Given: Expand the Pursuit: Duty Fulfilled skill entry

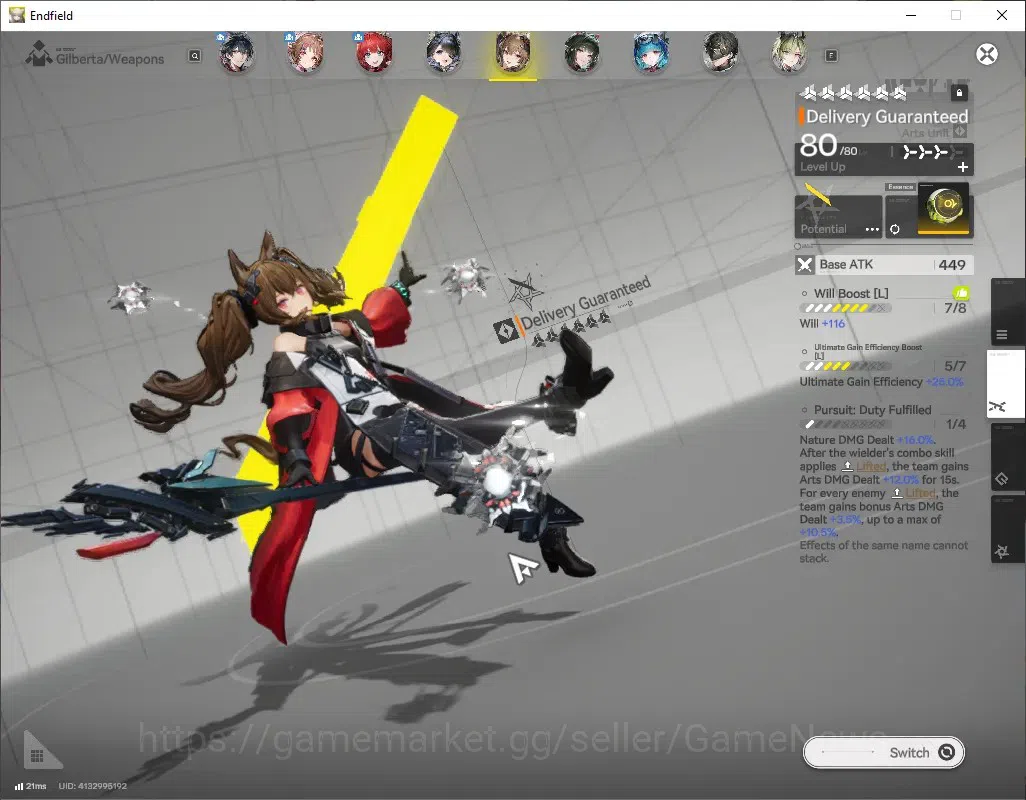Looking at the screenshot, I should (x=872, y=410).
